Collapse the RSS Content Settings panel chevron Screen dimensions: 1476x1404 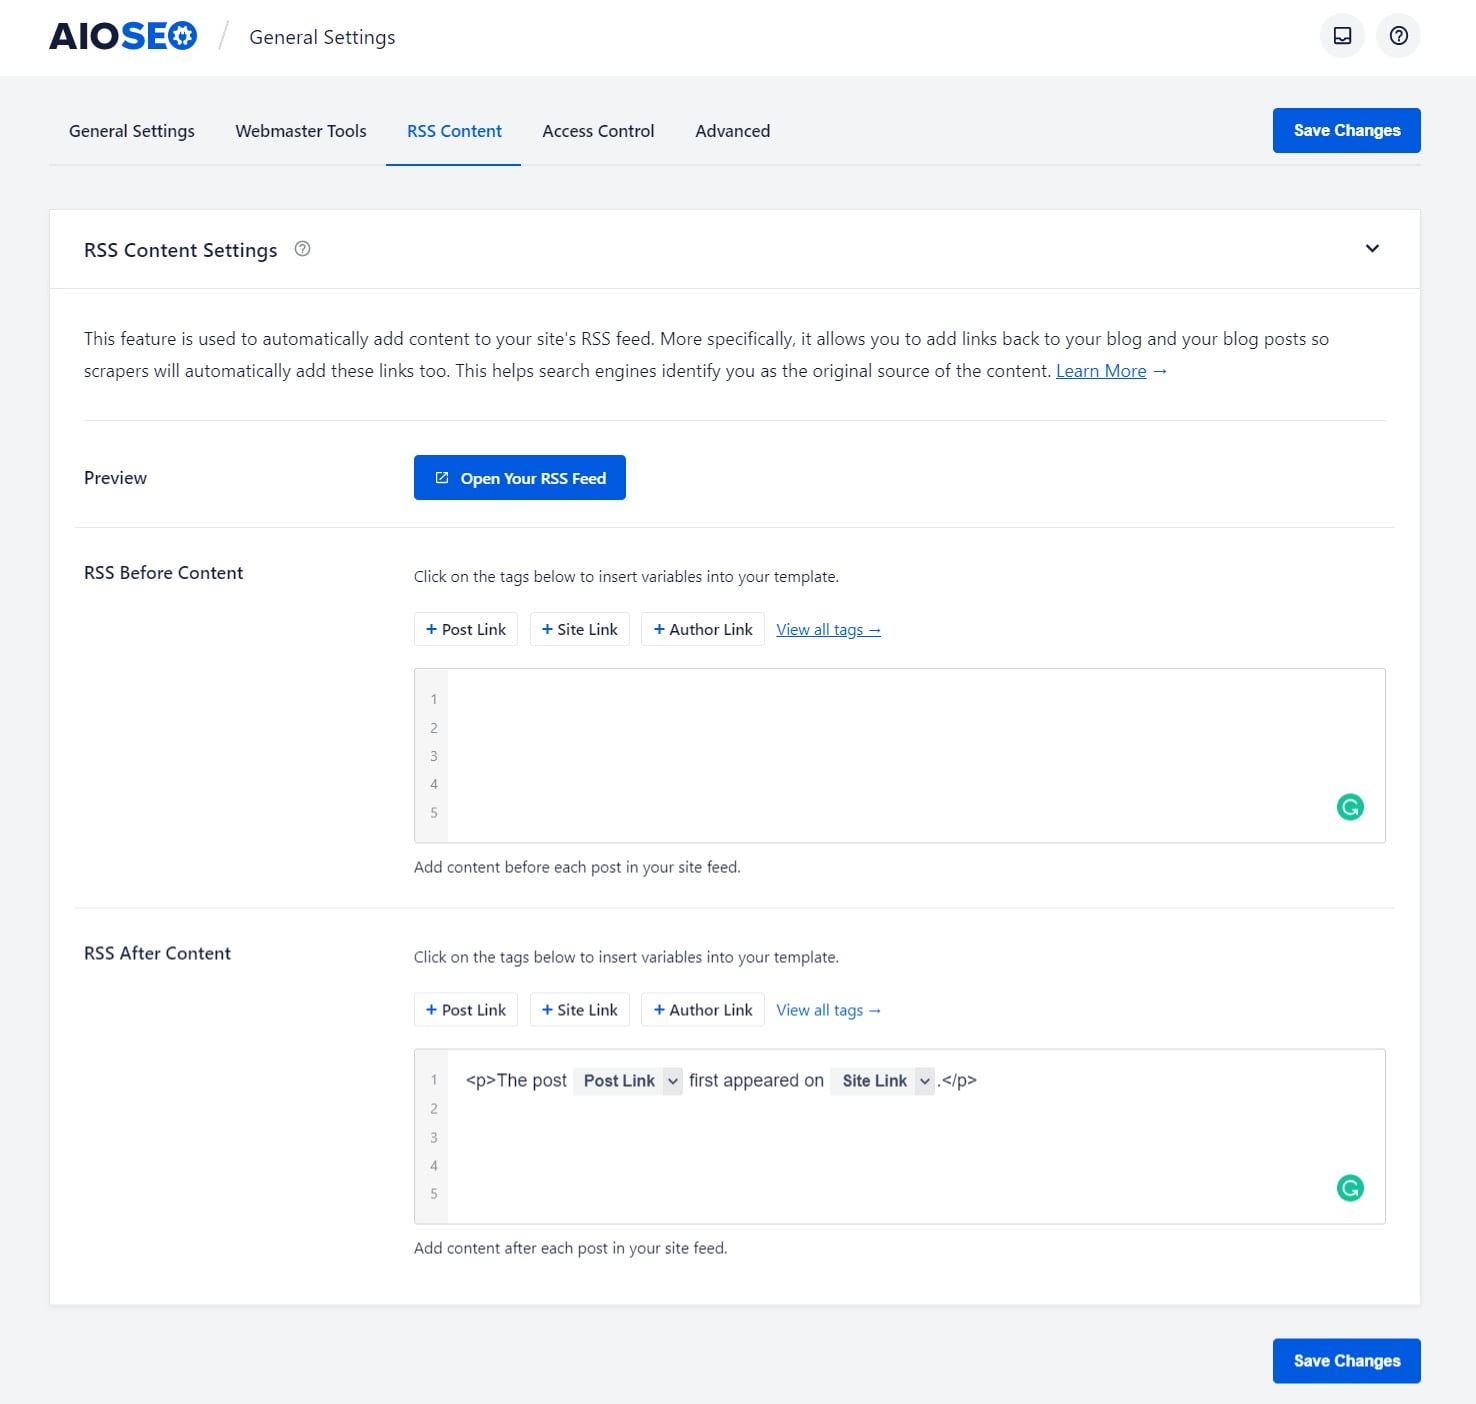1372,249
